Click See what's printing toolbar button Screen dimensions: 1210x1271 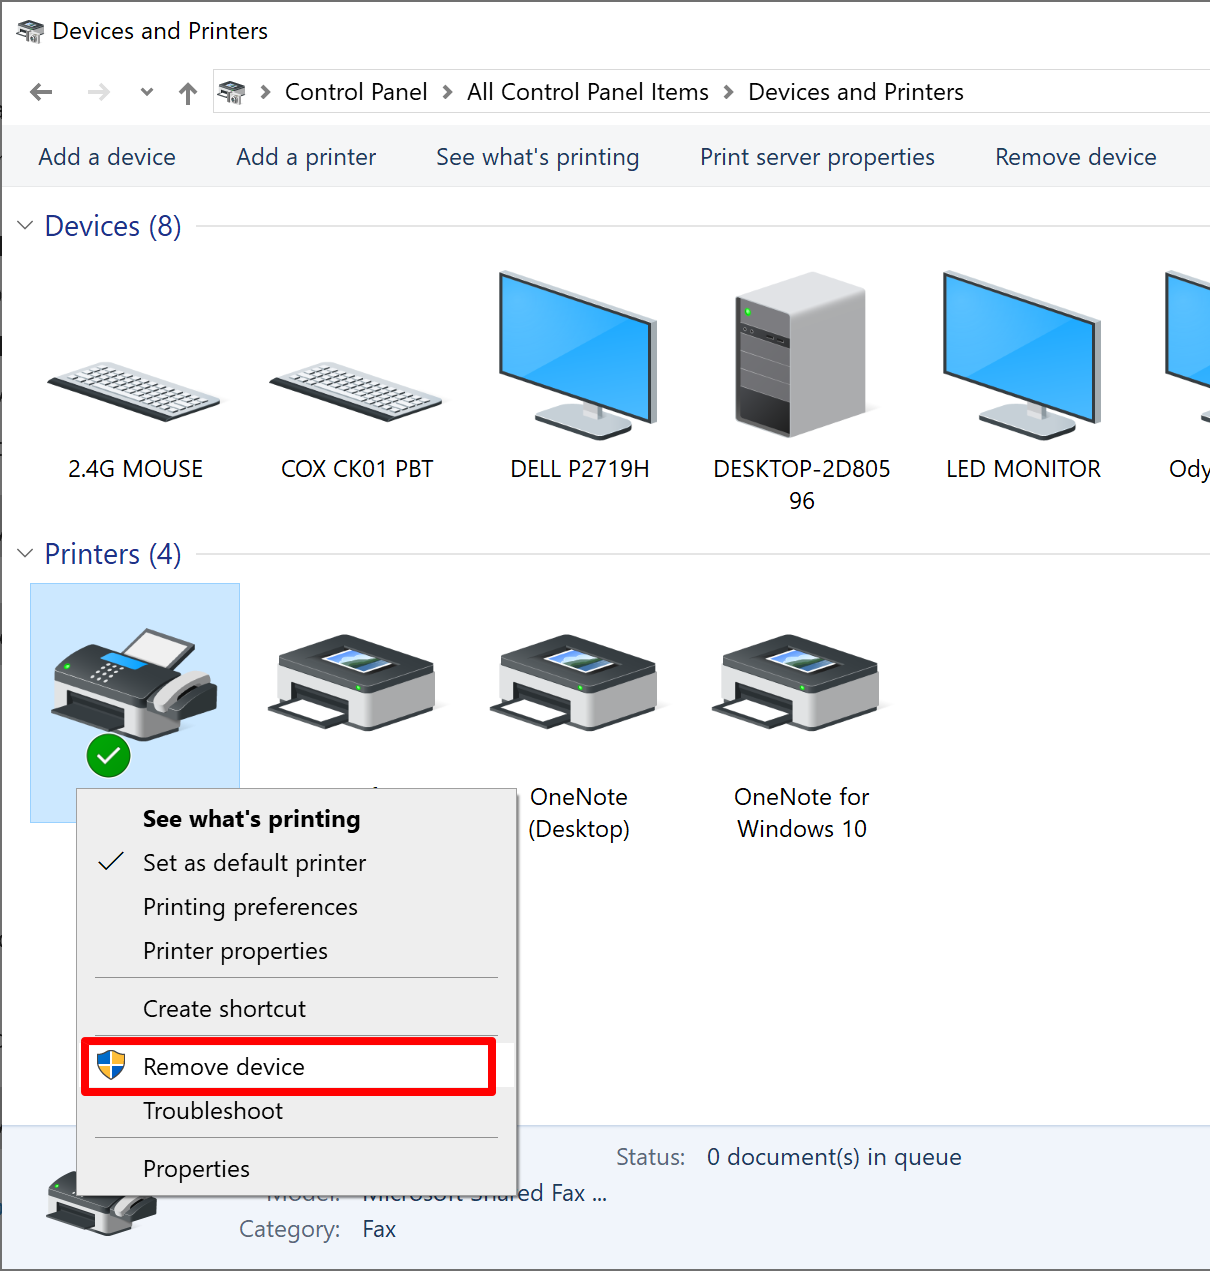point(537,157)
